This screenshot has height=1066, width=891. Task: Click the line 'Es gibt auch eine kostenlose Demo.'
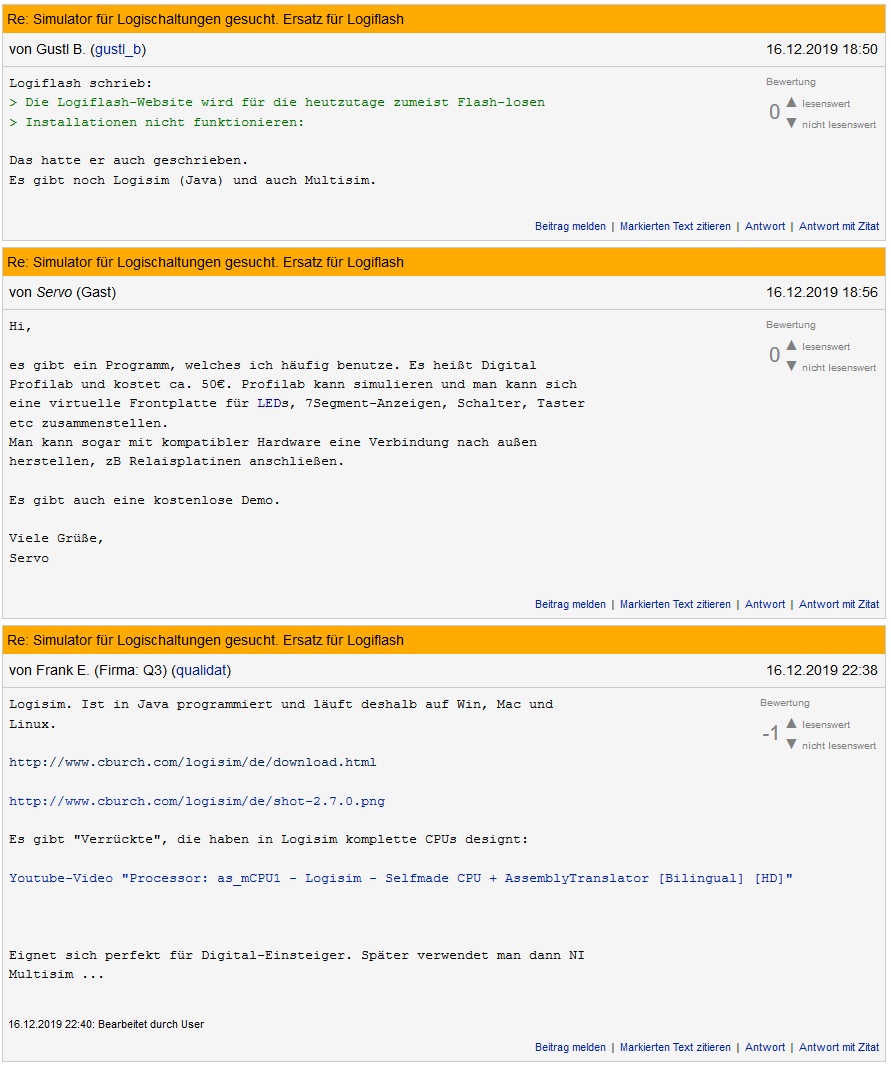click(x=144, y=500)
